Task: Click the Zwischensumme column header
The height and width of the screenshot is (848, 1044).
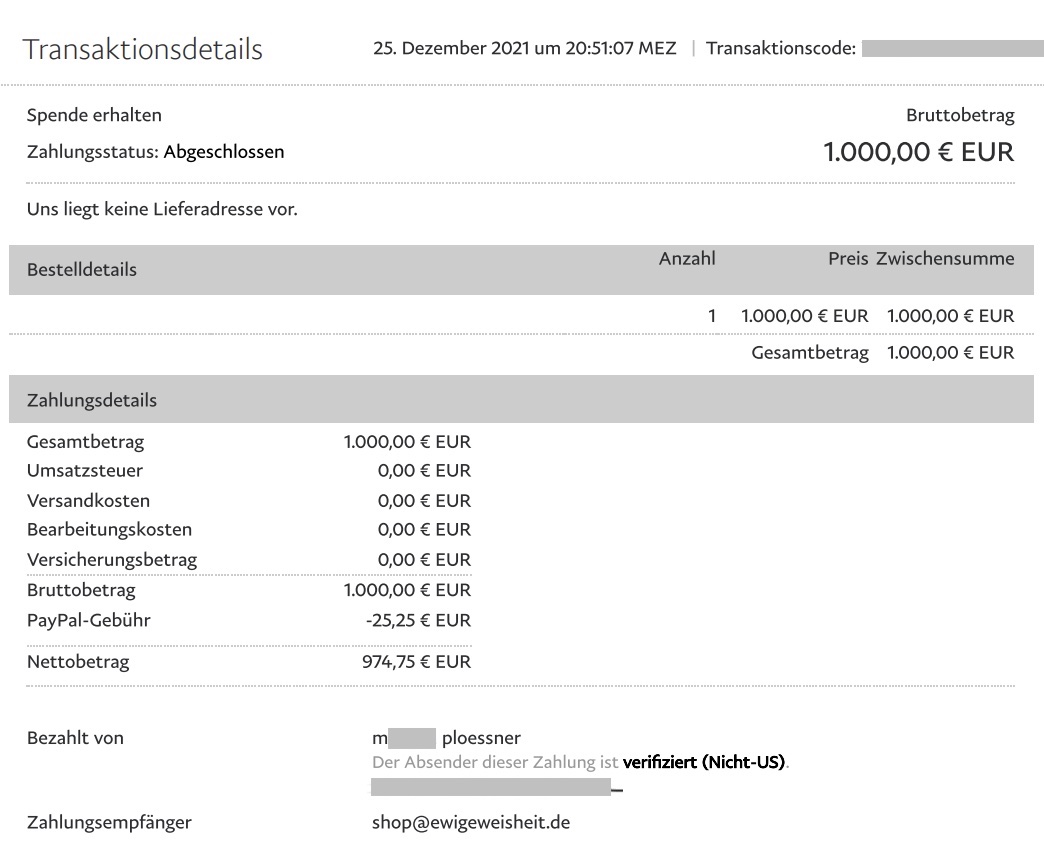Action: (x=945, y=258)
